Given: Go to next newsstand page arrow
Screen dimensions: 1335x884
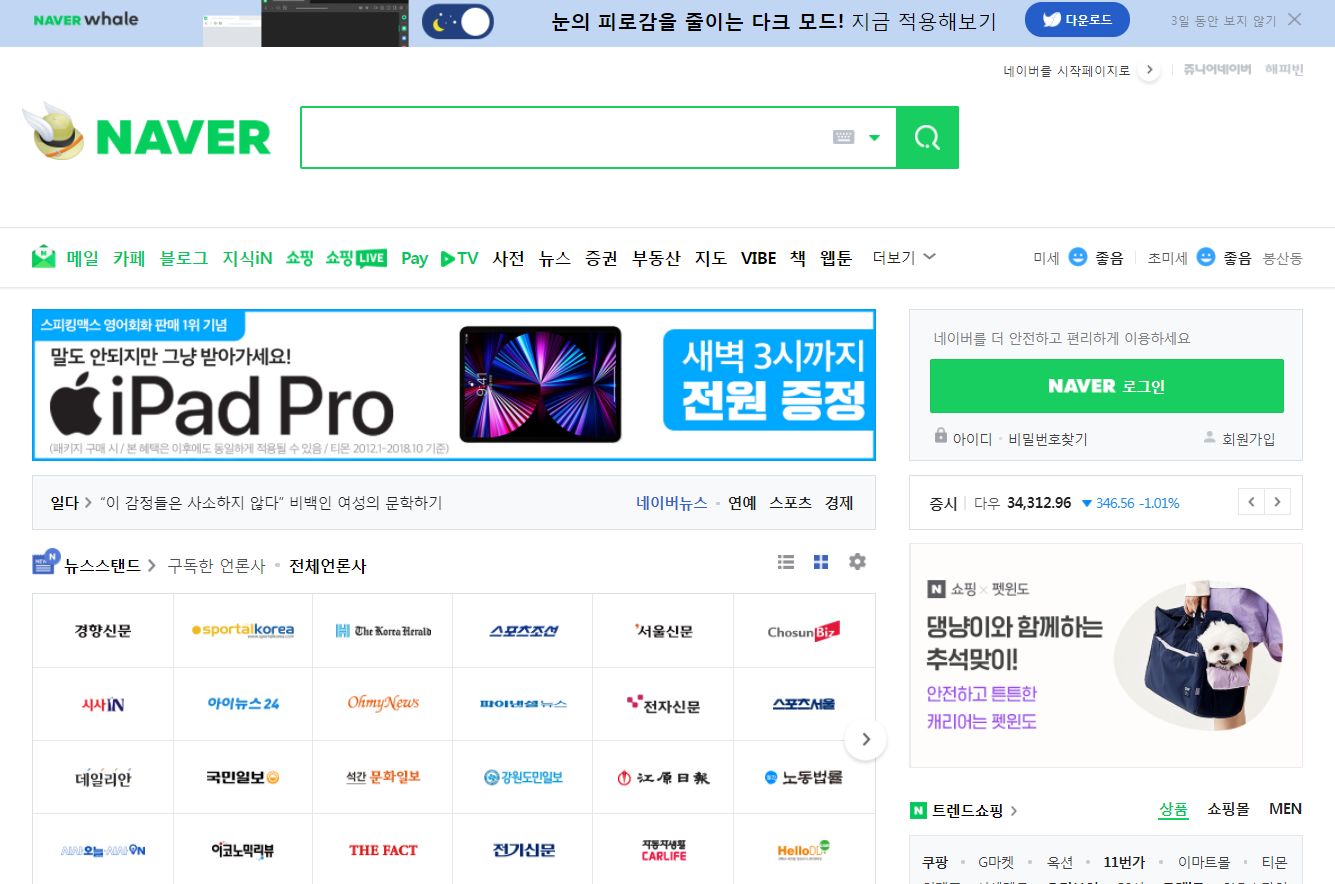Looking at the screenshot, I should pyautogui.click(x=866, y=740).
